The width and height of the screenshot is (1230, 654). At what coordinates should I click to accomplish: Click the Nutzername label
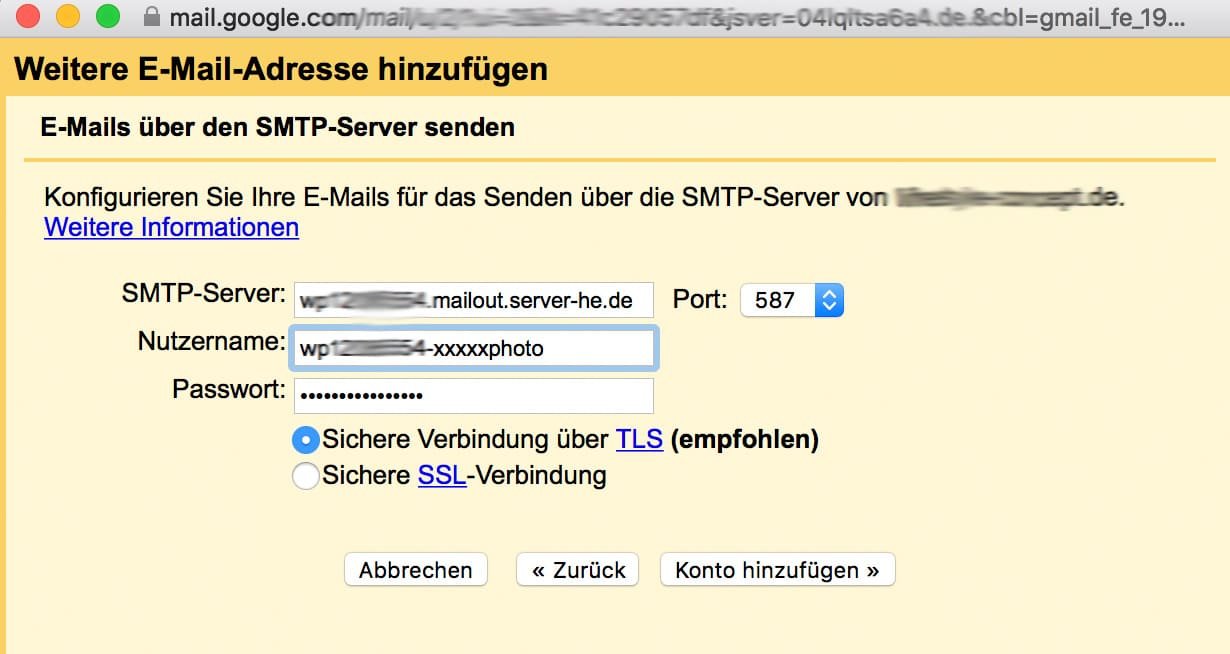(212, 342)
